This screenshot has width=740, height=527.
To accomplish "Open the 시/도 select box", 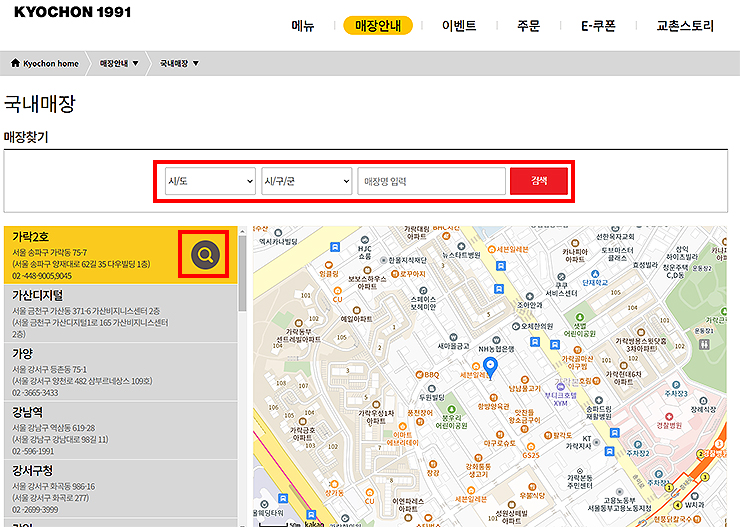I will [210, 181].
